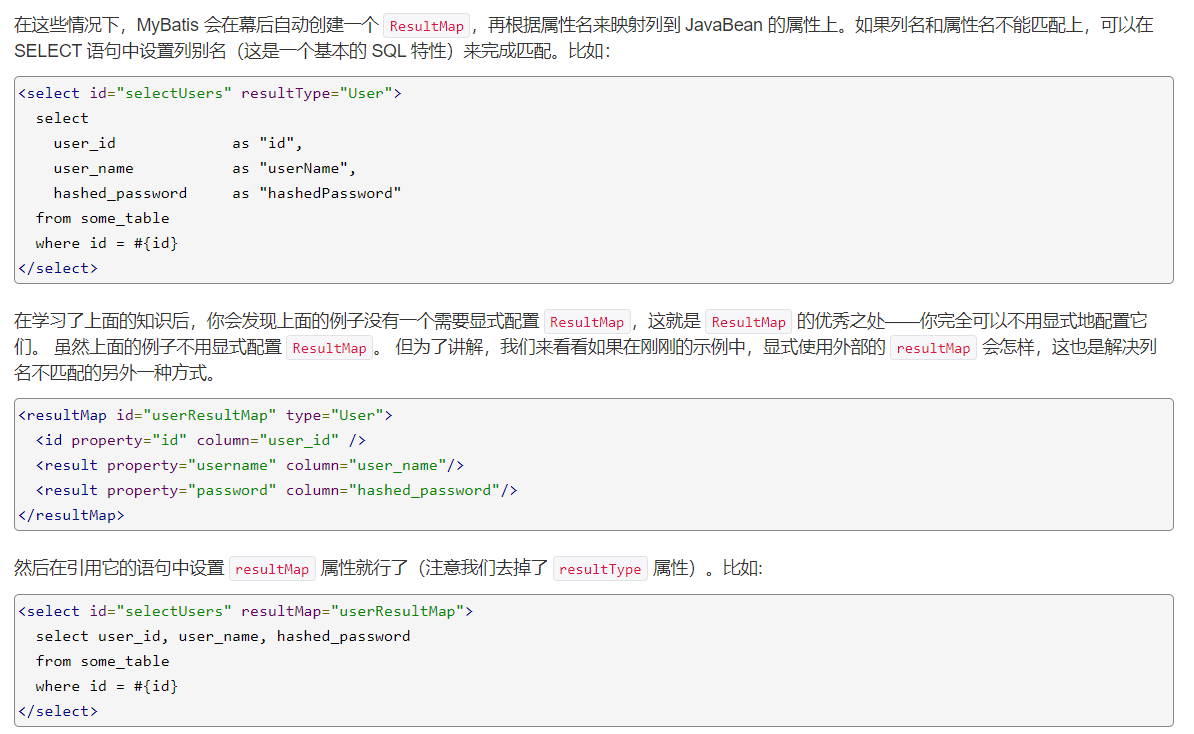The height and width of the screenshot is (734, 1194).
Task: Click the inline ResultMap code before '的优秀之处'
Action: point(749,322)
